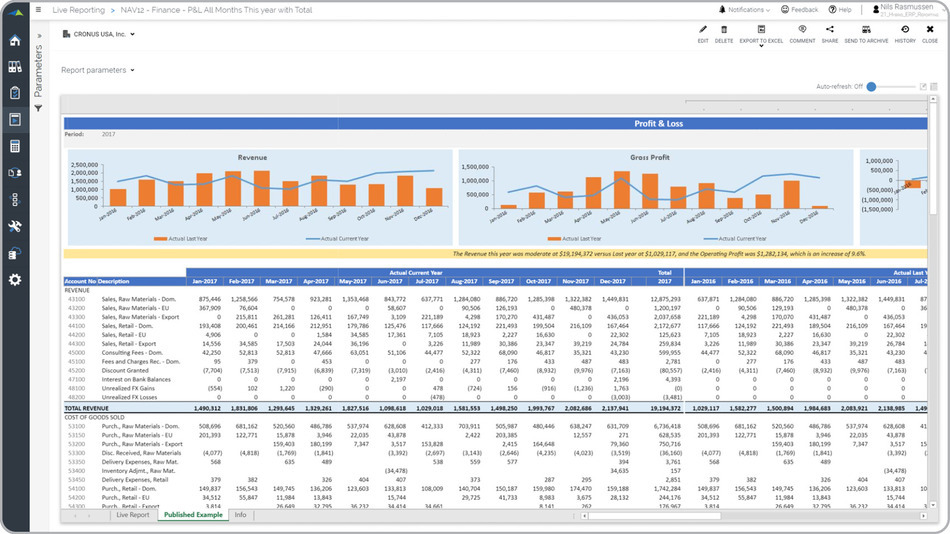Click Send to Archive icon
The image size is (950, 534).
tap(866, 30)
